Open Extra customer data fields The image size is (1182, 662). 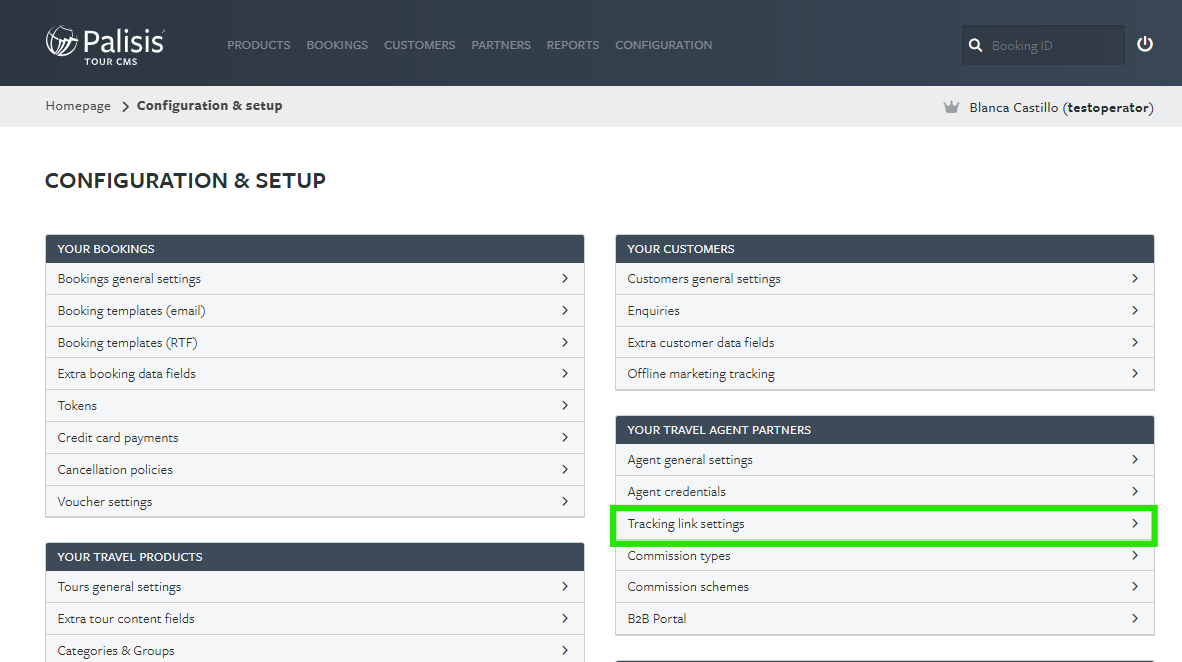(885, 342)
